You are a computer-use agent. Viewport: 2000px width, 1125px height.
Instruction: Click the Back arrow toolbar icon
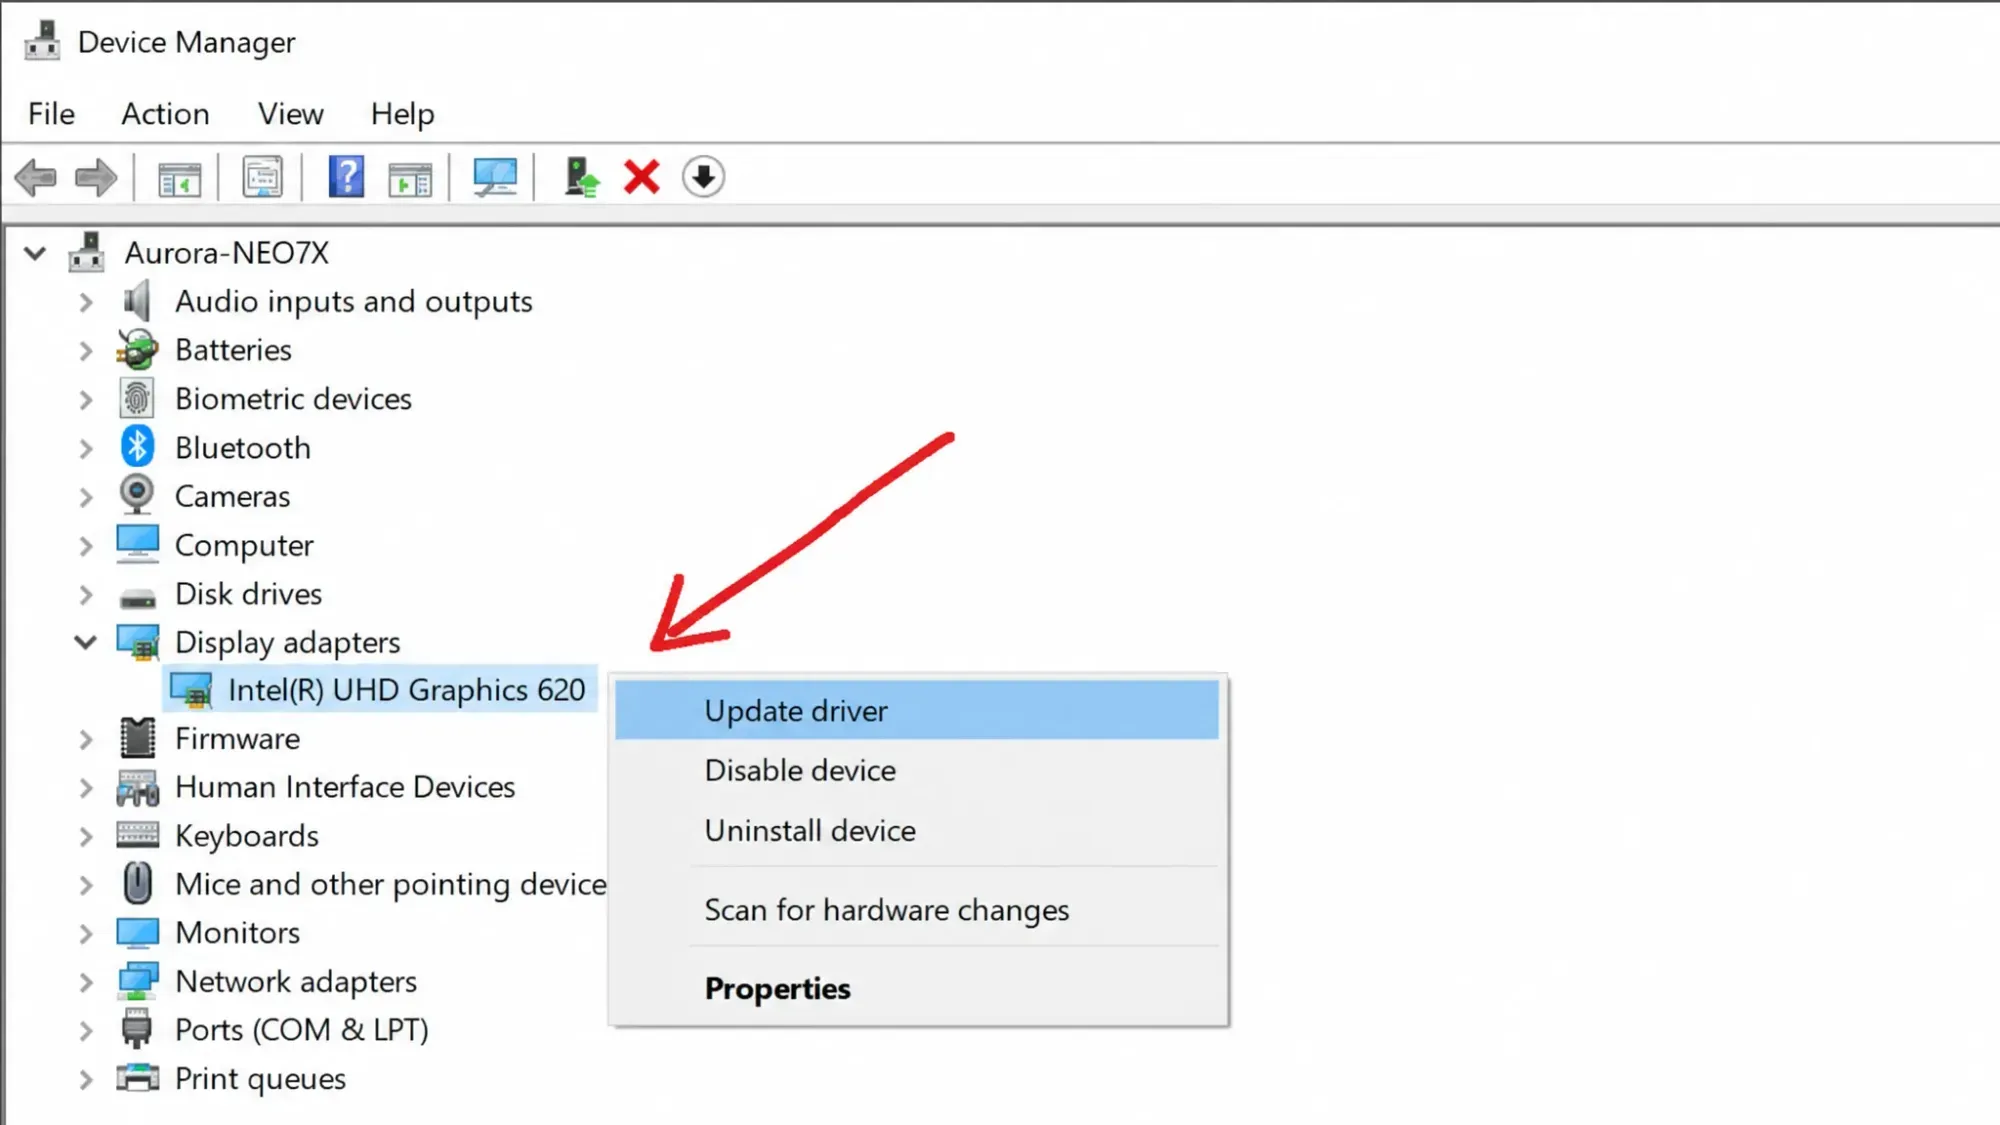coord(36,178)
